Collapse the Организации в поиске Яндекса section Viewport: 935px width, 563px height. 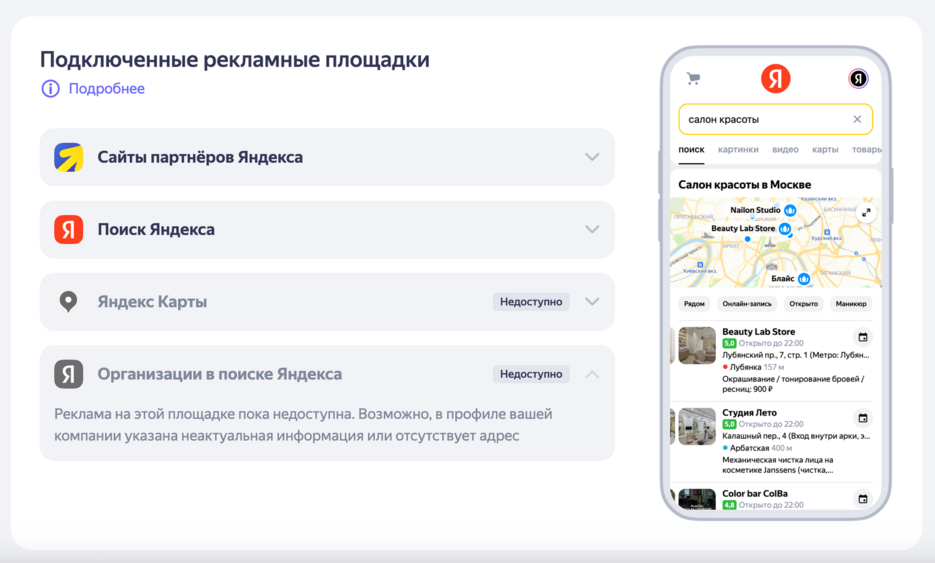(592, 374)
